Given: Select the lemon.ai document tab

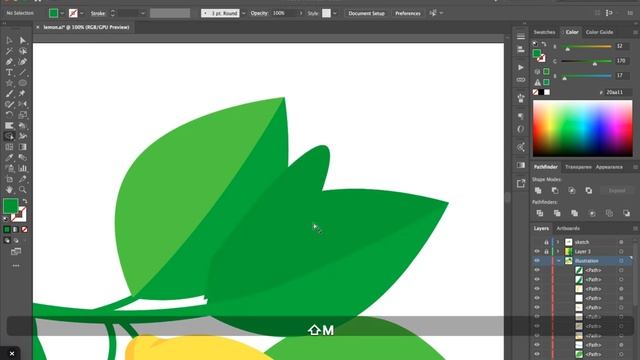Looking at the screenshot, I should tap(86, 27).
